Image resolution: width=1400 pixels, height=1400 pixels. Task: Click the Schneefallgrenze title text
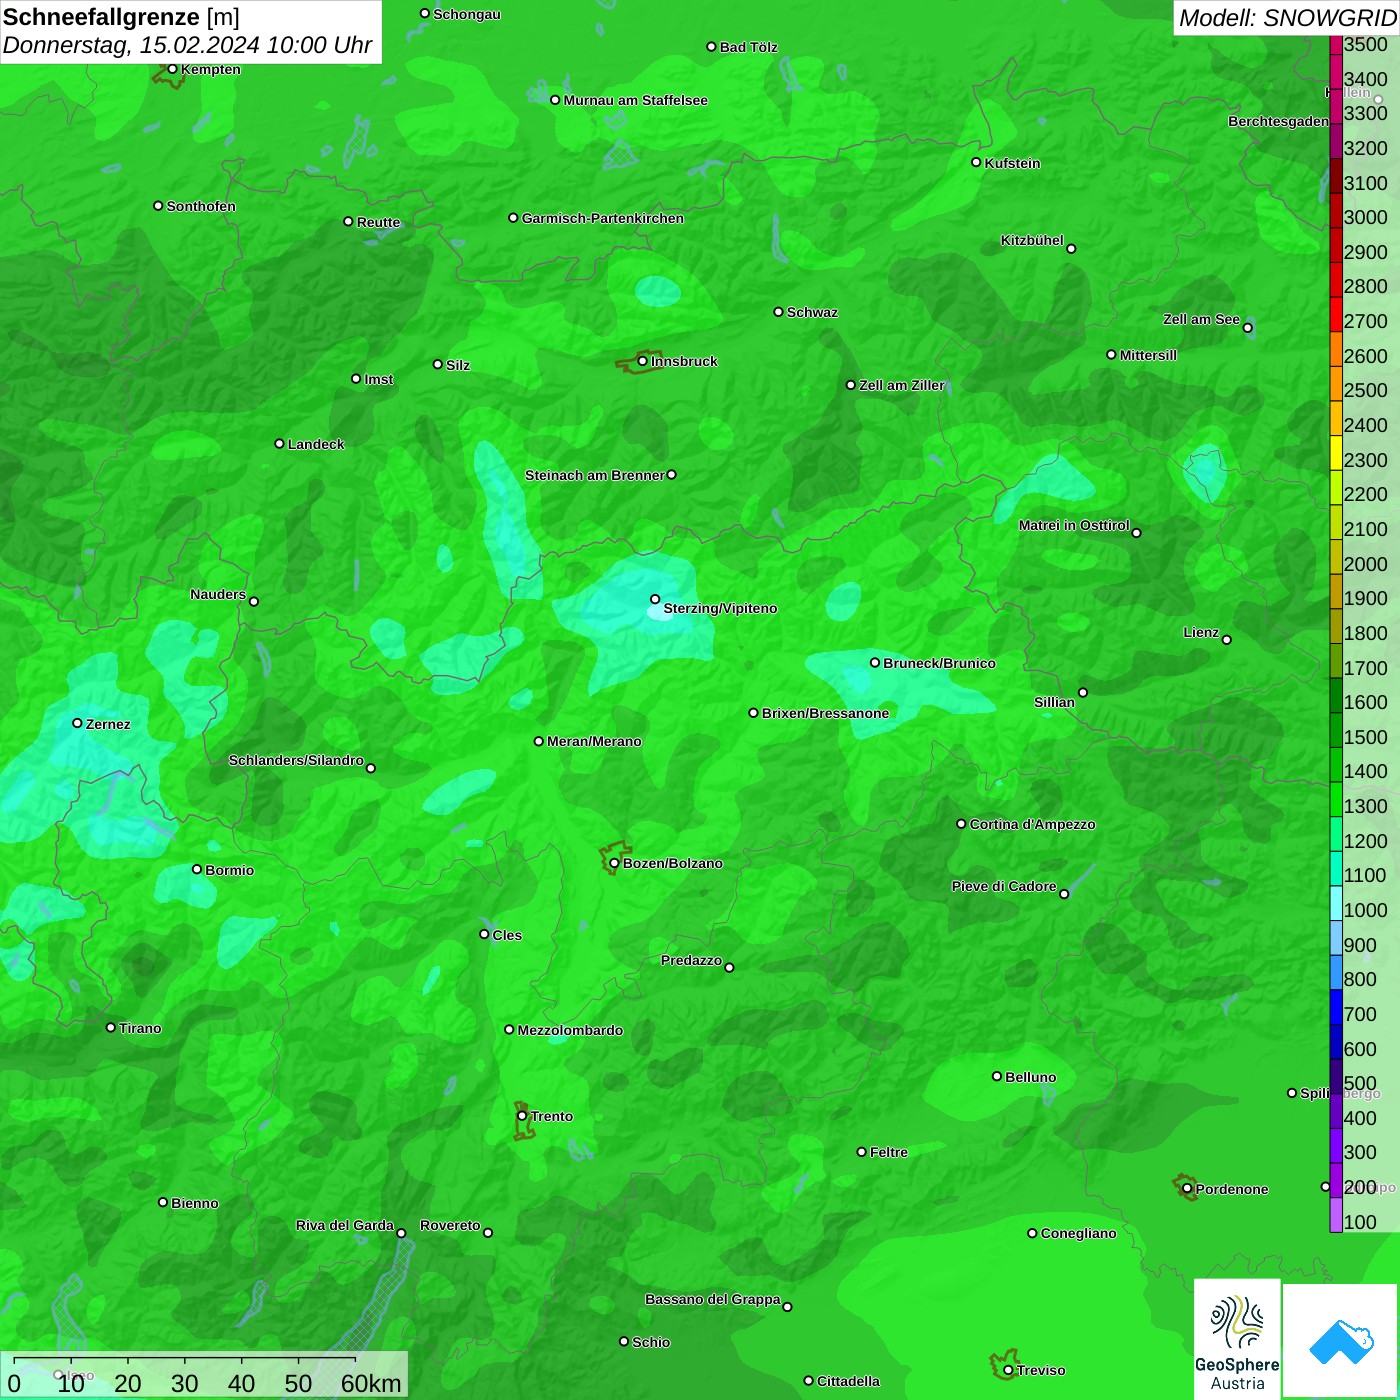click(x=121, y=17)
